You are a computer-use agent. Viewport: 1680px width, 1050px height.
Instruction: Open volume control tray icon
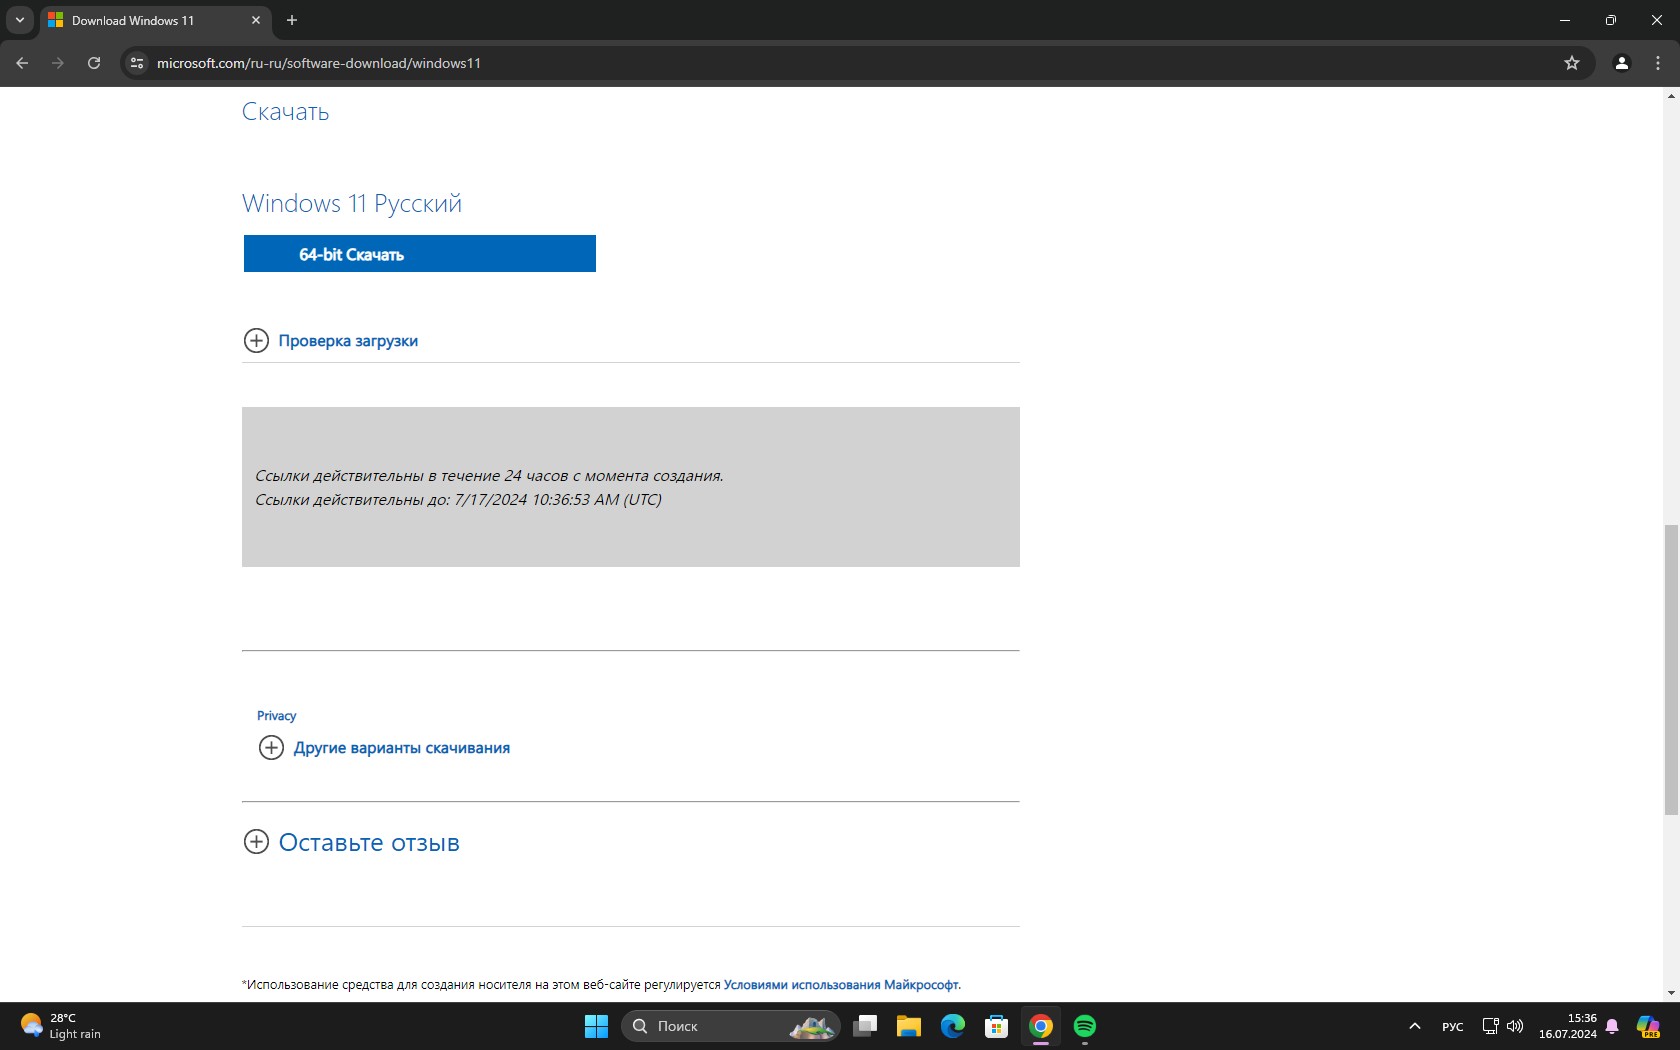(1515, 1026)
